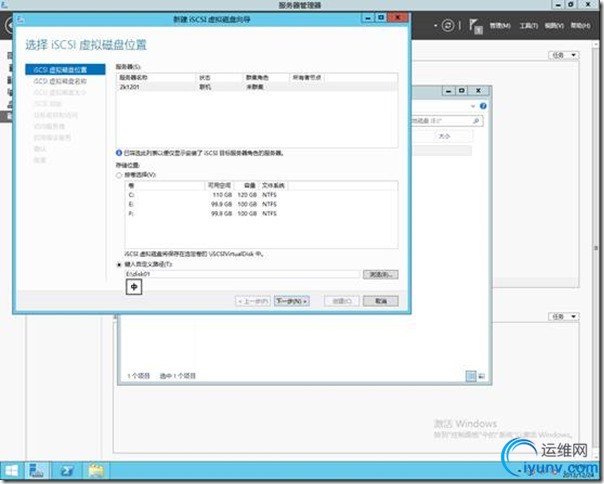Switch Explorer to large icons view
Image resolution: width=604 pixels, height=484 pixels.
click(482, 376)
